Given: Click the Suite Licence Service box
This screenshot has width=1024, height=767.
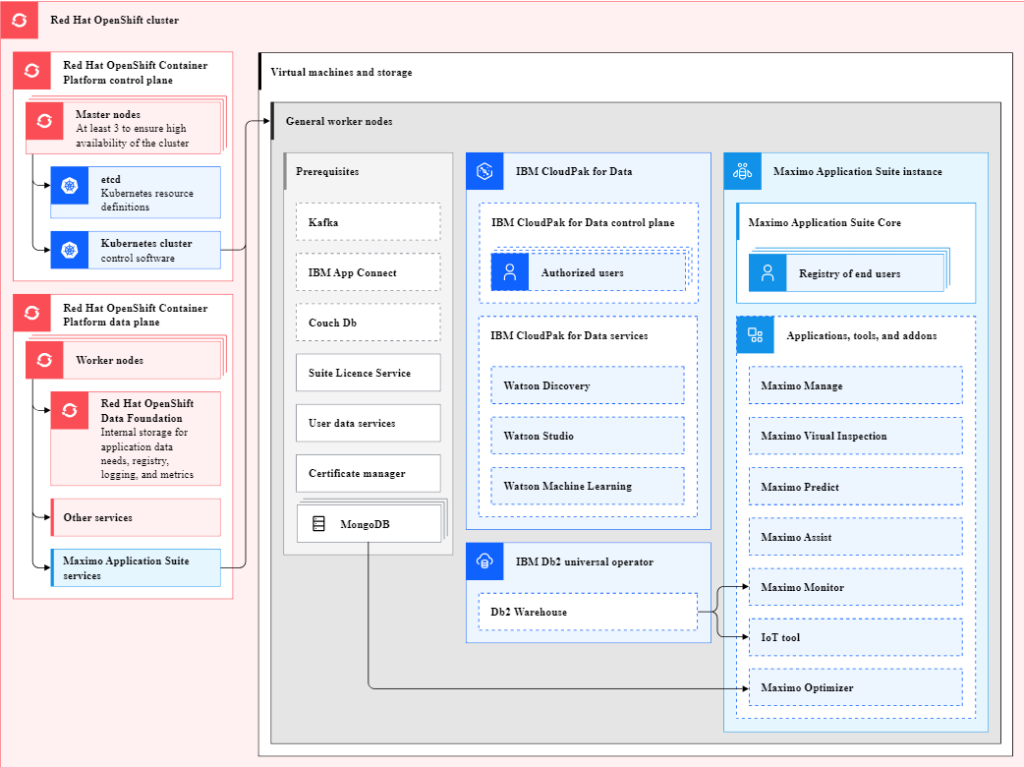Looking at the screenshot, I should [368, 373].
